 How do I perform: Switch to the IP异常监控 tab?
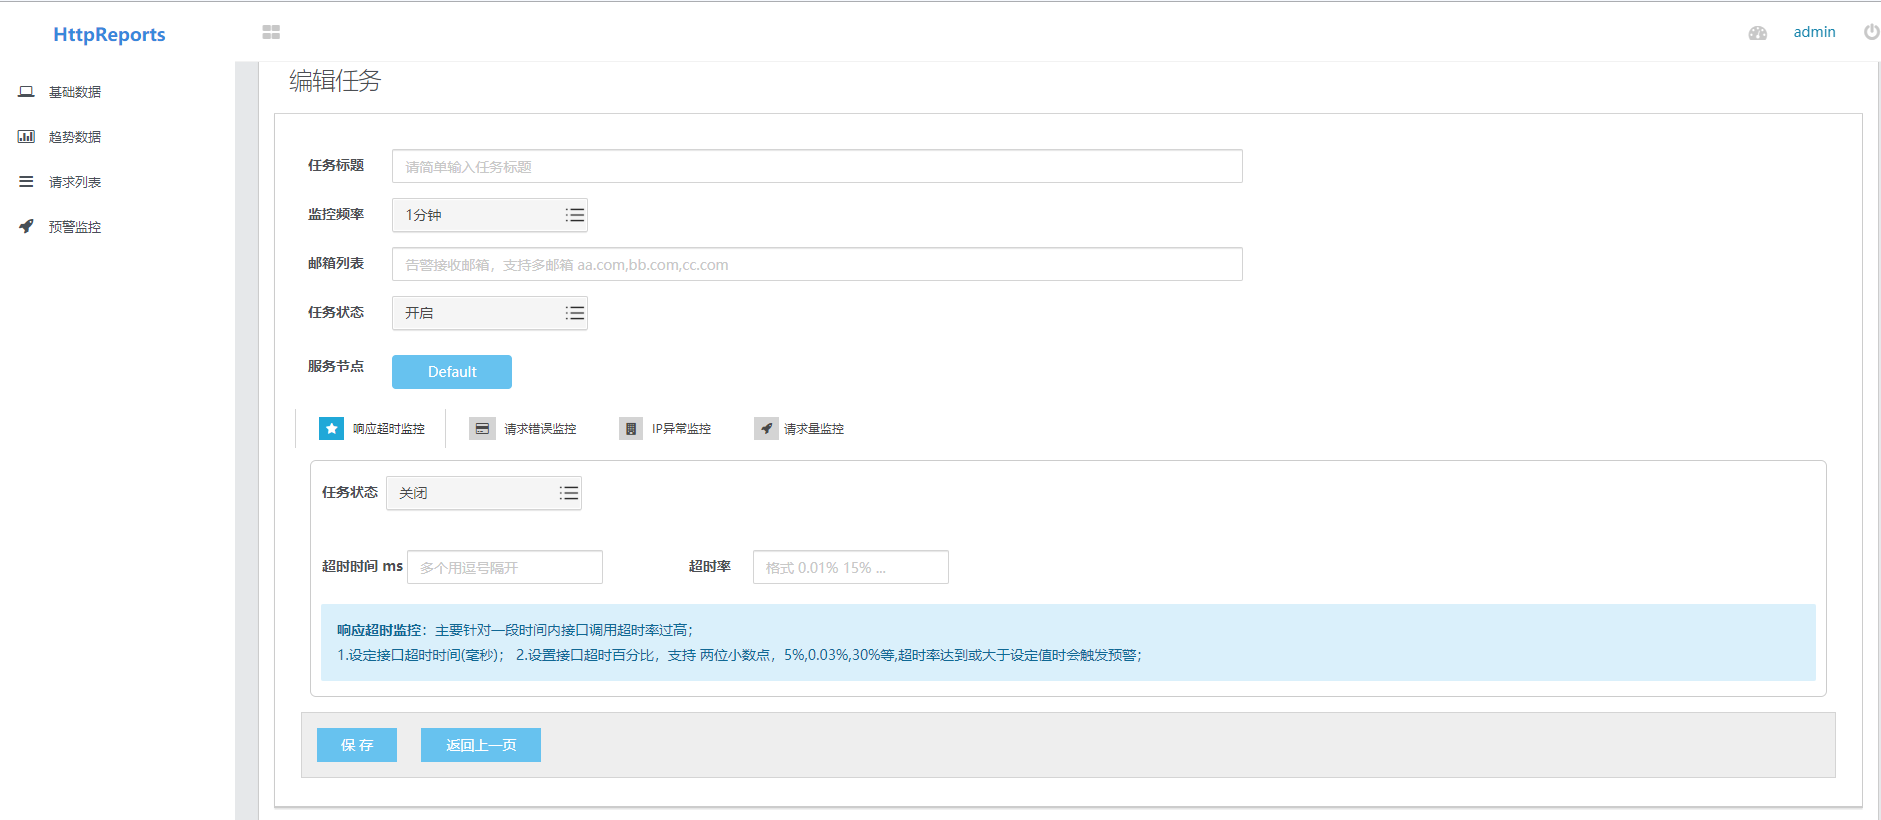tap(666, 429)
